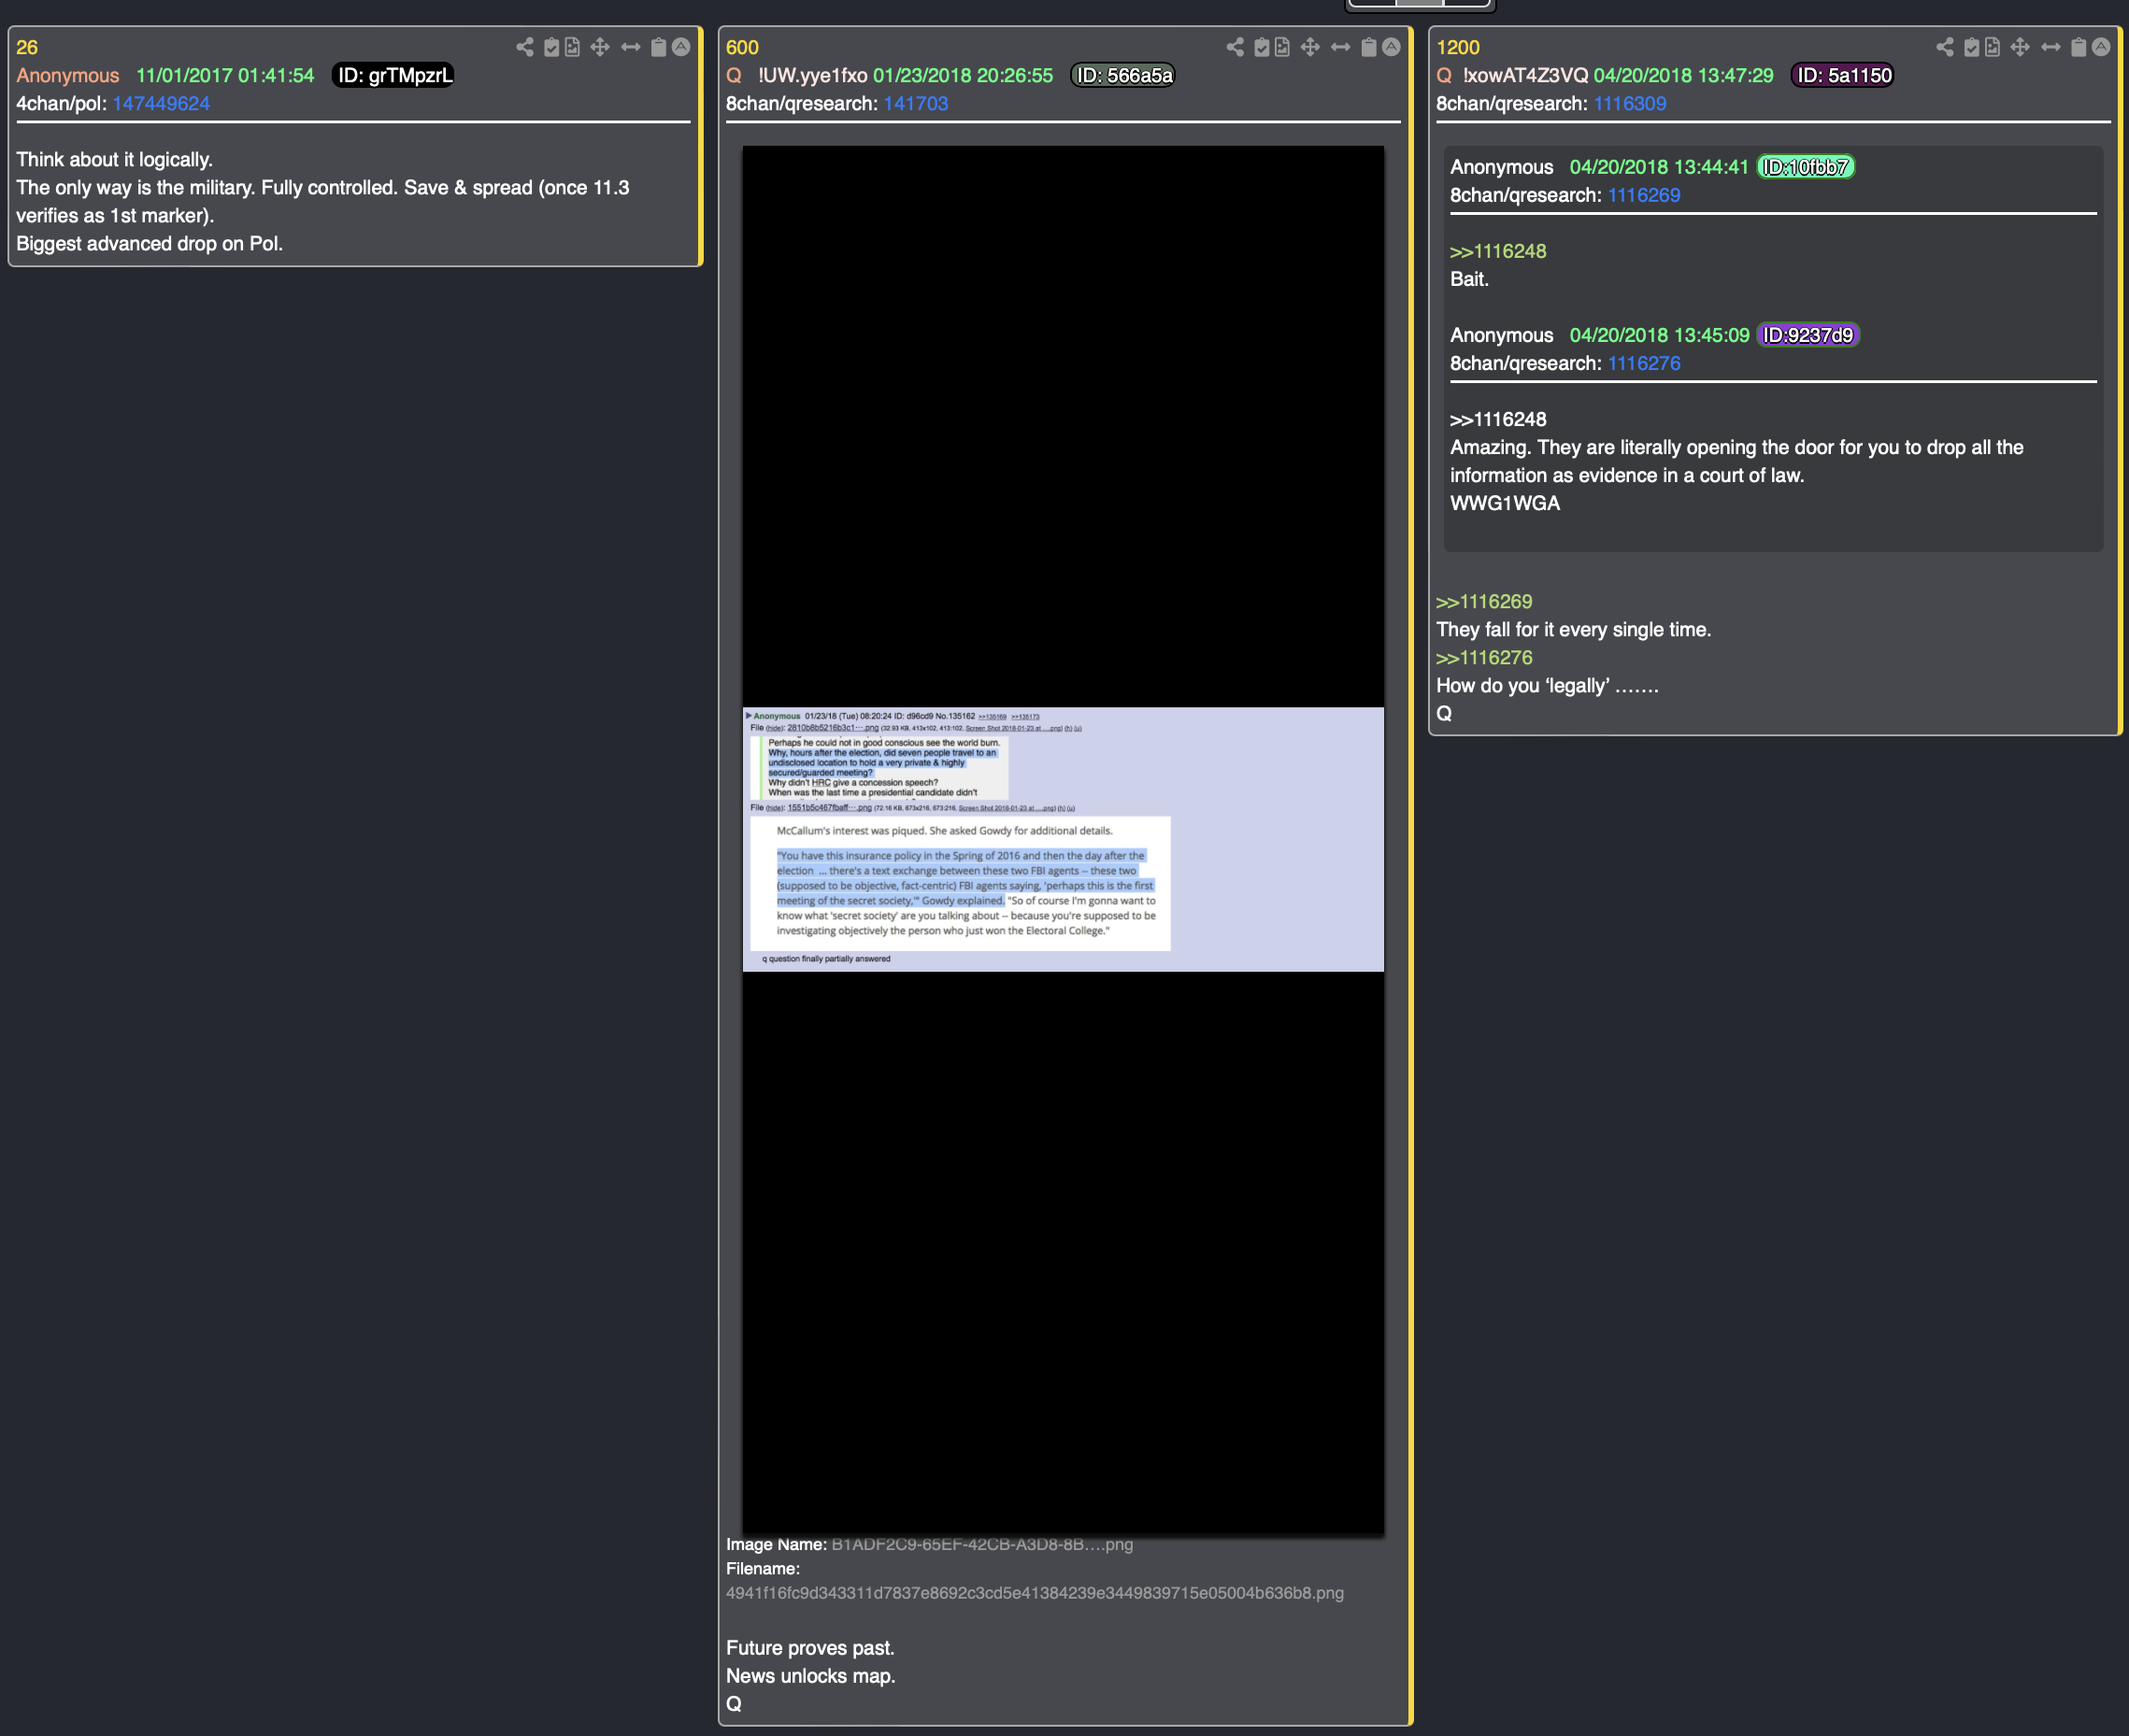Click the timestamp 04/20/2018 13:47:29

pos(1684,76)
